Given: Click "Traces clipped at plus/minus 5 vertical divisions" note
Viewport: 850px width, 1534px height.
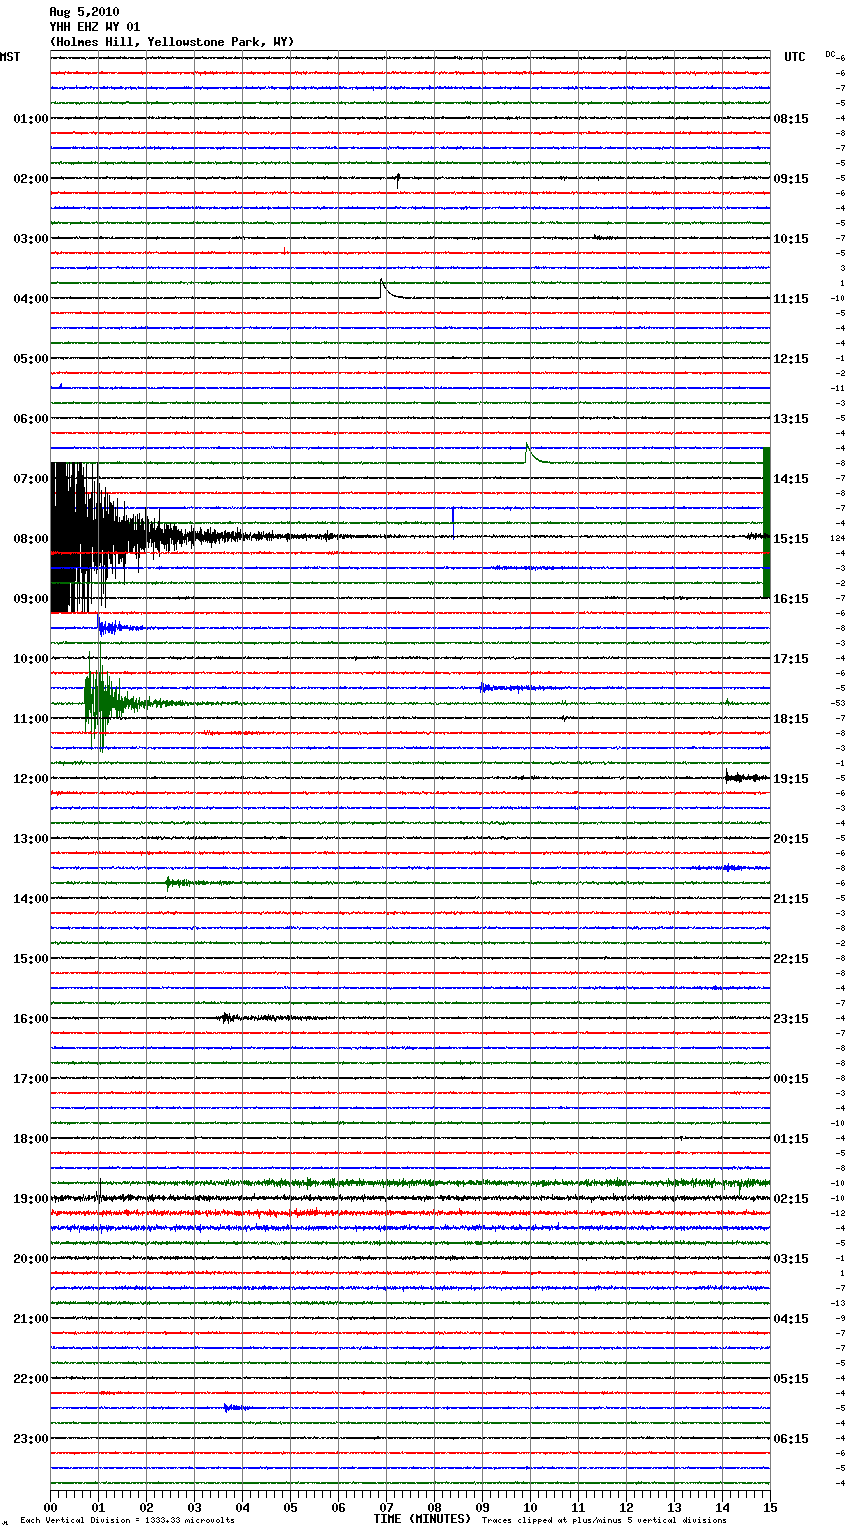Looking at the screenshot, I should (604, 1521).
